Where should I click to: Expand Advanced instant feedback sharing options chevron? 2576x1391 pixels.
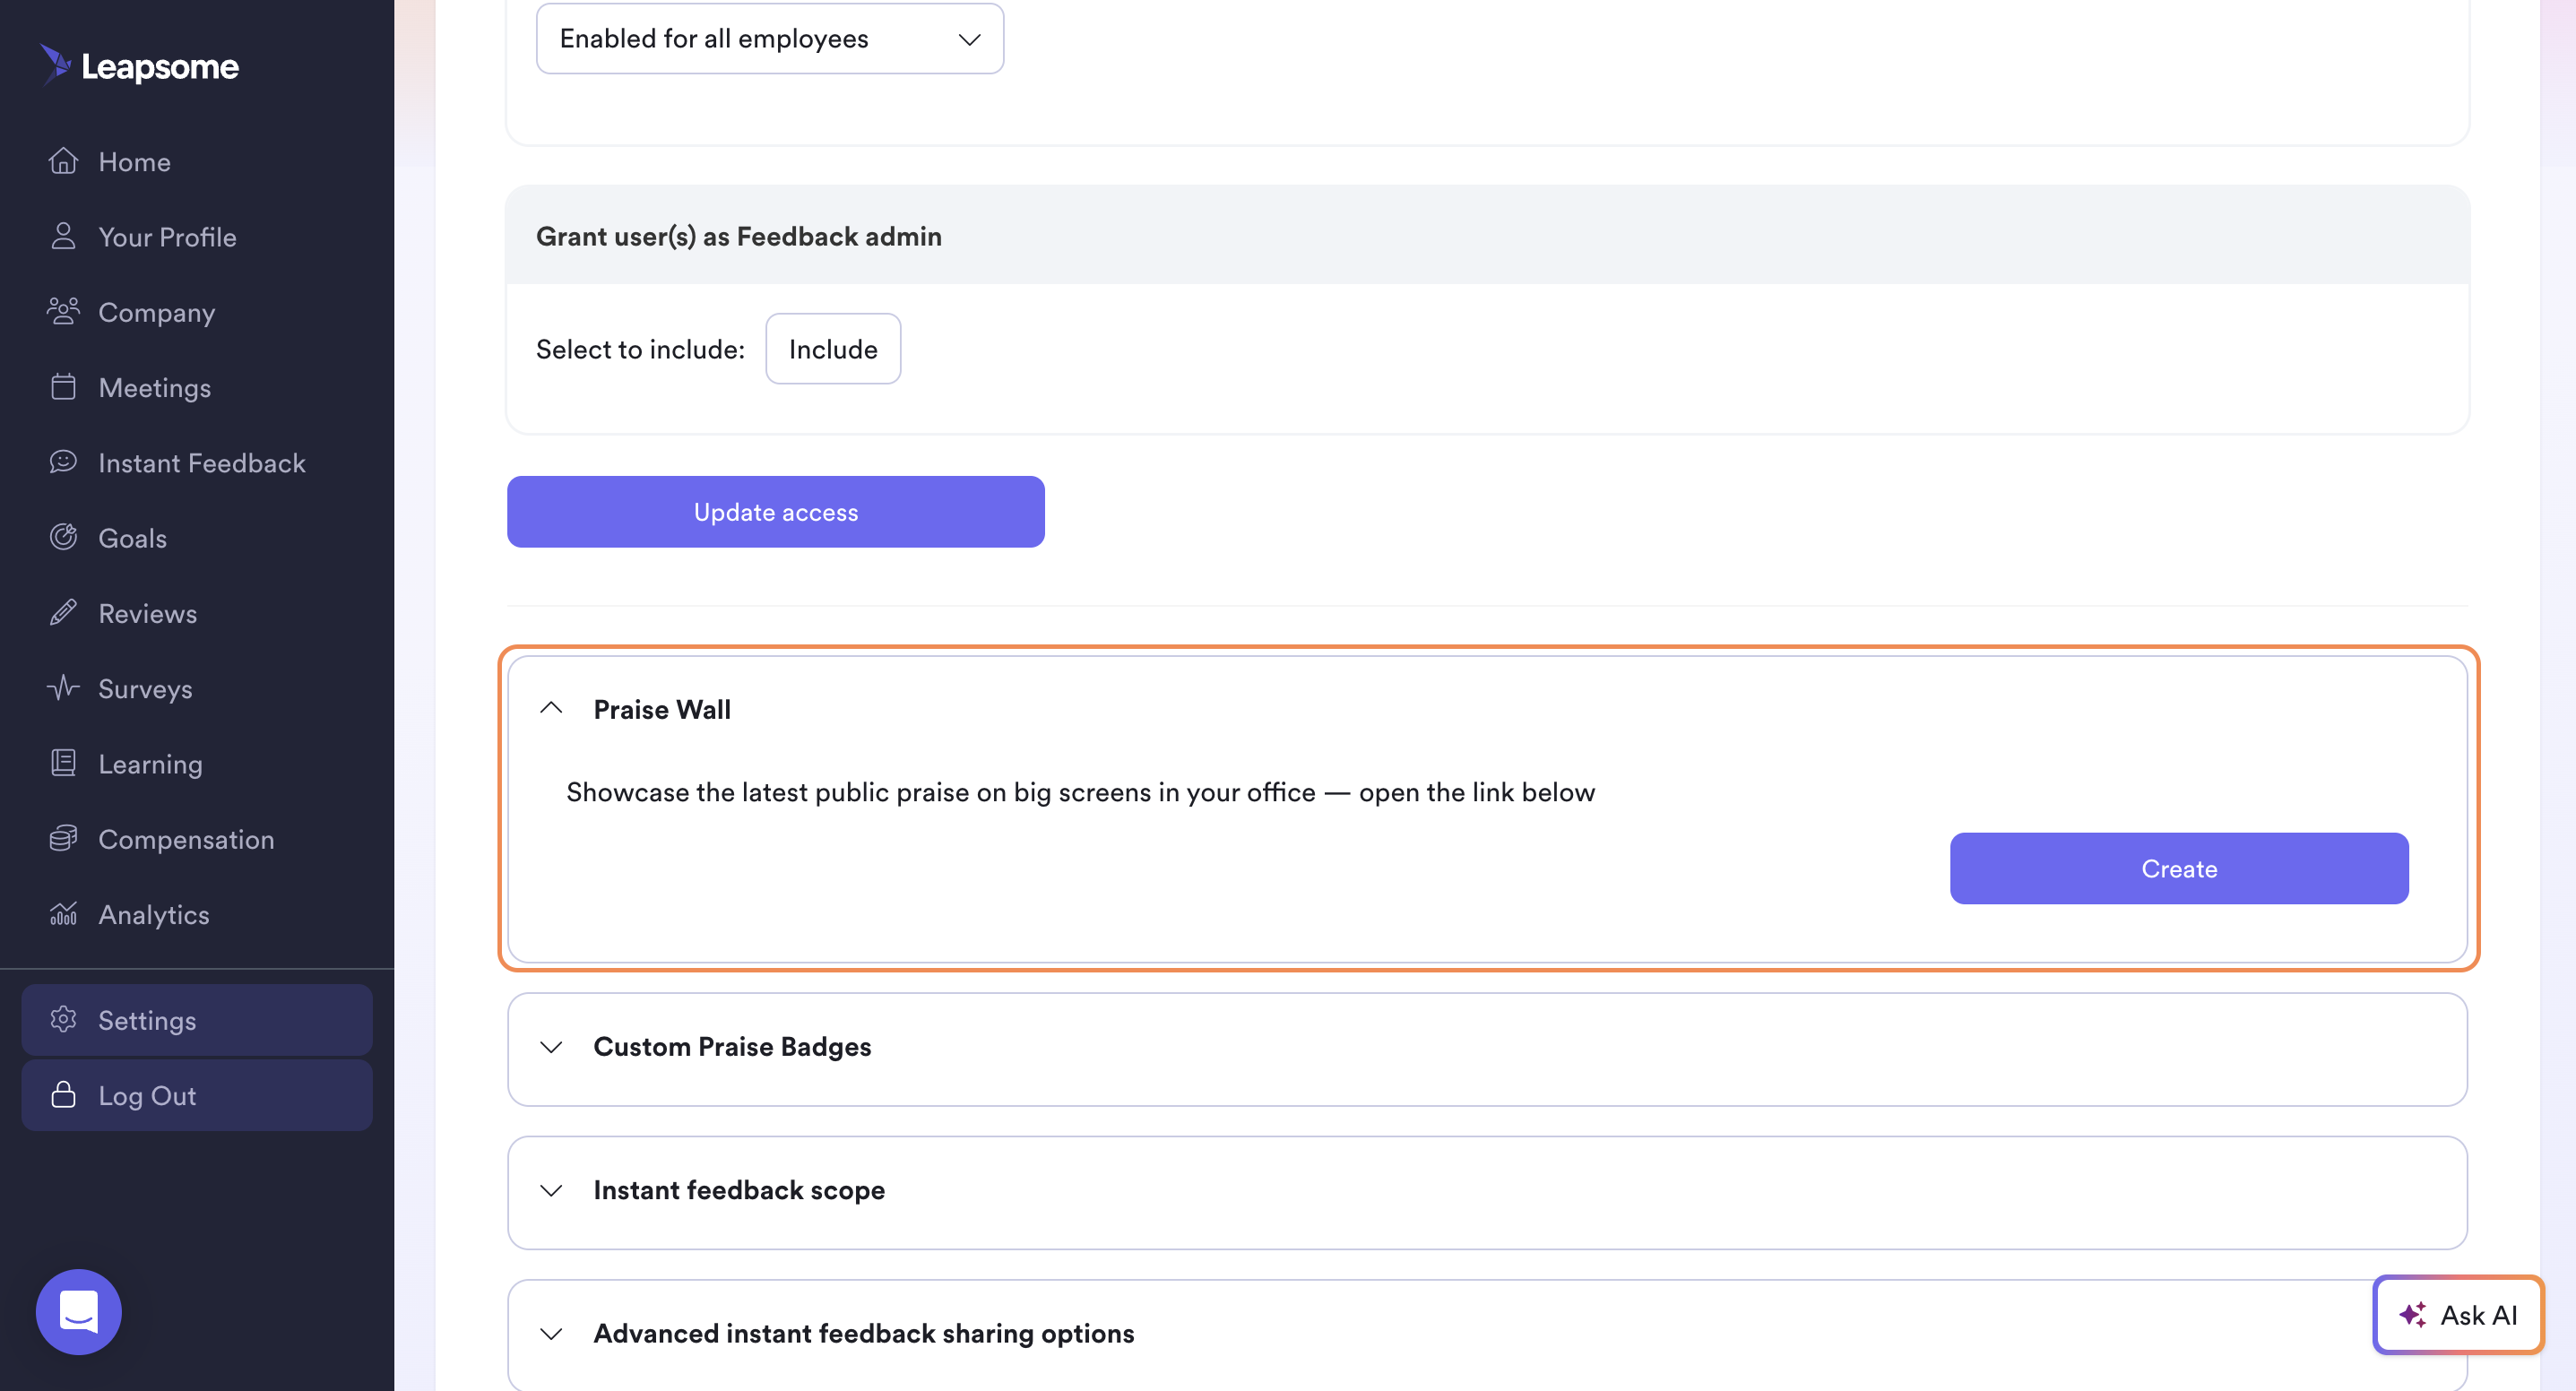point(551,1333)
